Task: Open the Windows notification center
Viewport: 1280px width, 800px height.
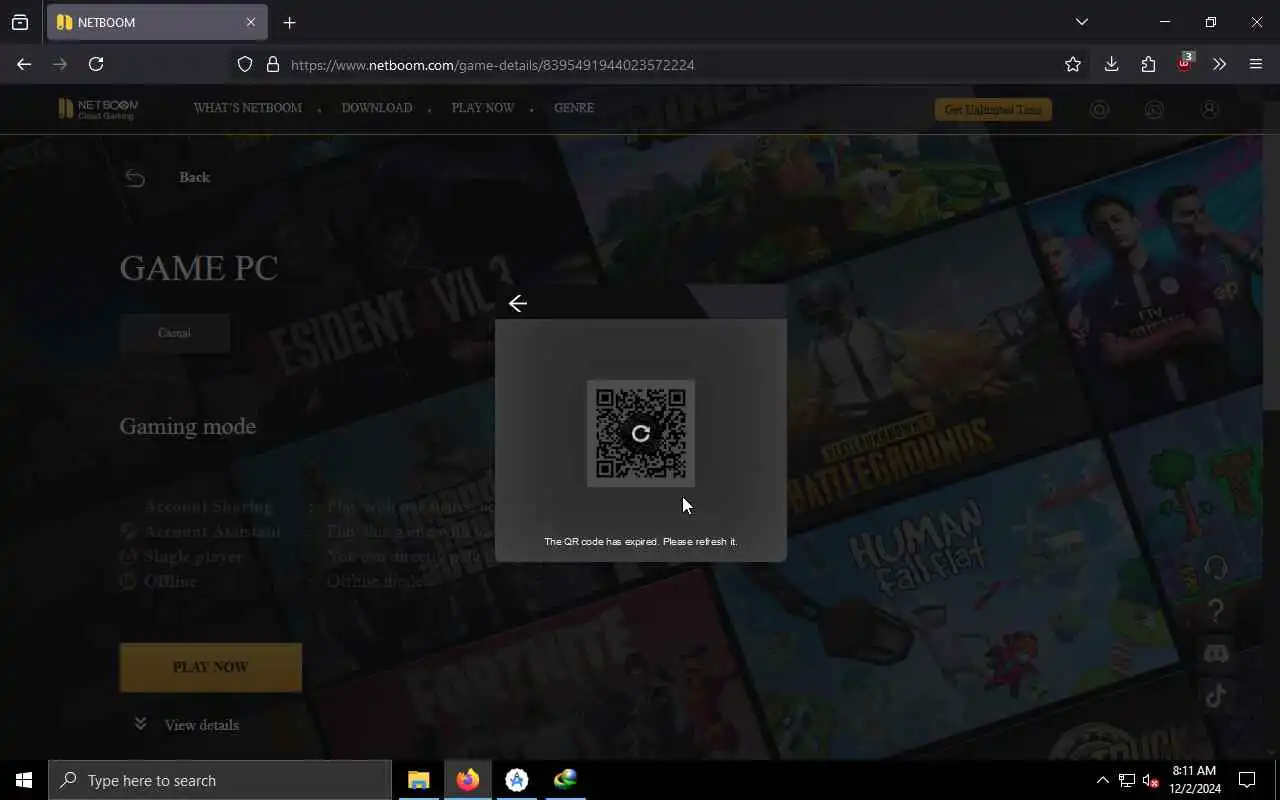Action: 1247,780
